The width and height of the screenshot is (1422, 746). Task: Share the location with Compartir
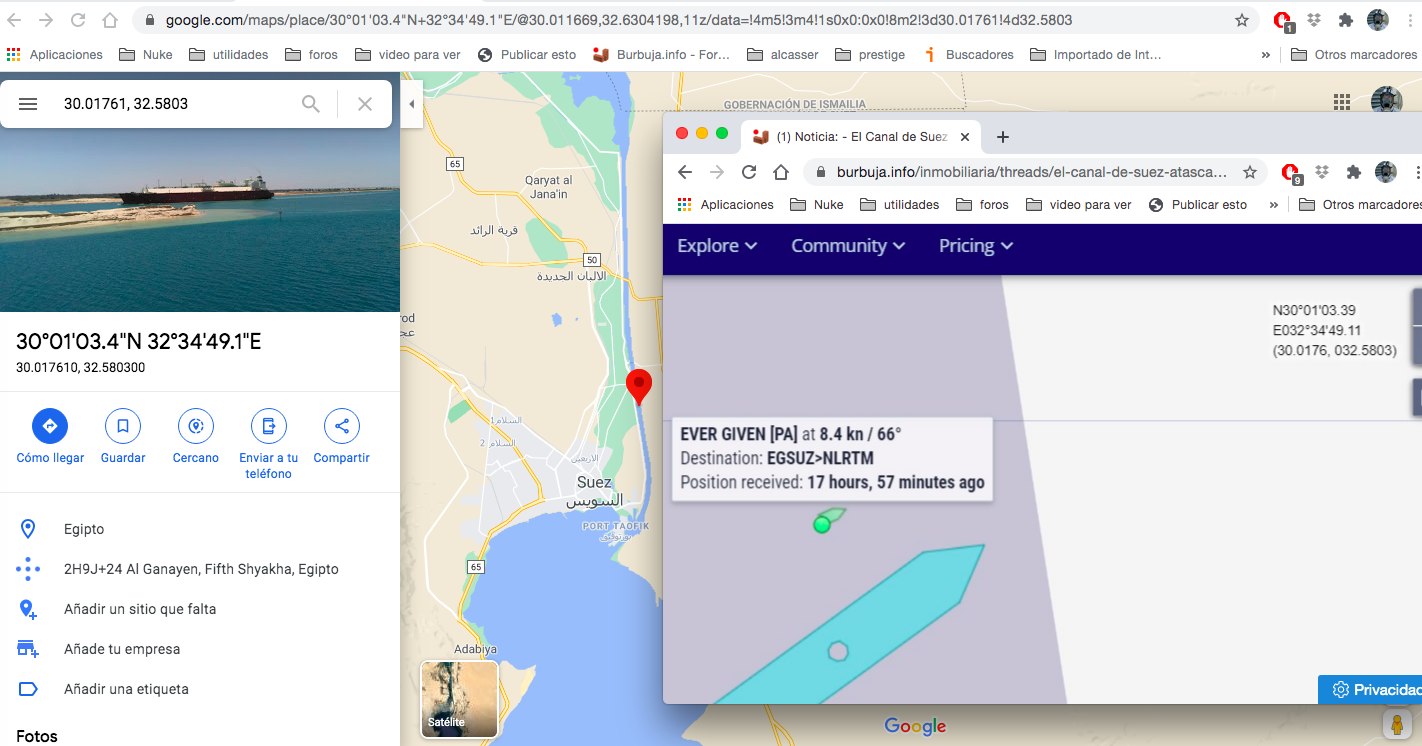coord(341,426)
